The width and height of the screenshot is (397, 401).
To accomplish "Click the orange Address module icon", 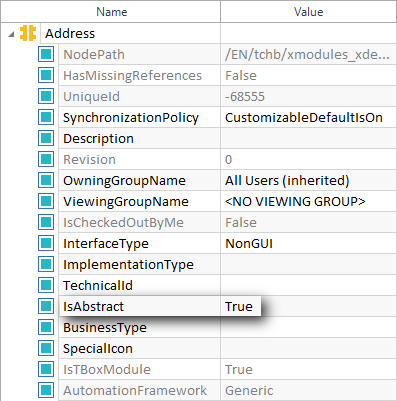I will click(28, 33).
